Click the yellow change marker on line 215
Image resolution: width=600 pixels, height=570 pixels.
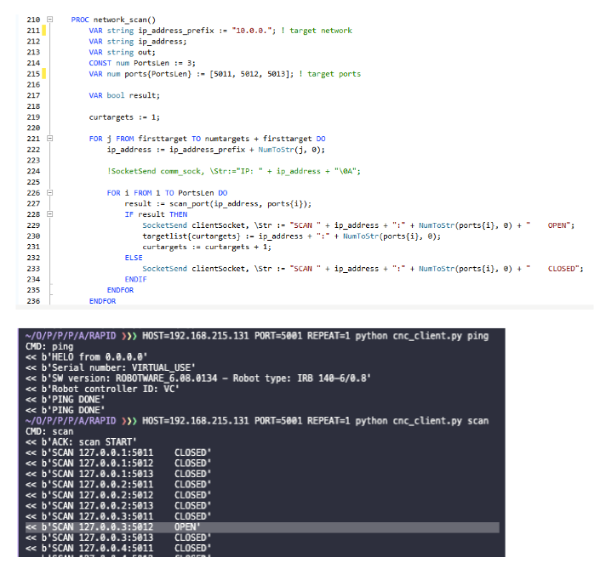pyautogui.click(x=46, y=74)
